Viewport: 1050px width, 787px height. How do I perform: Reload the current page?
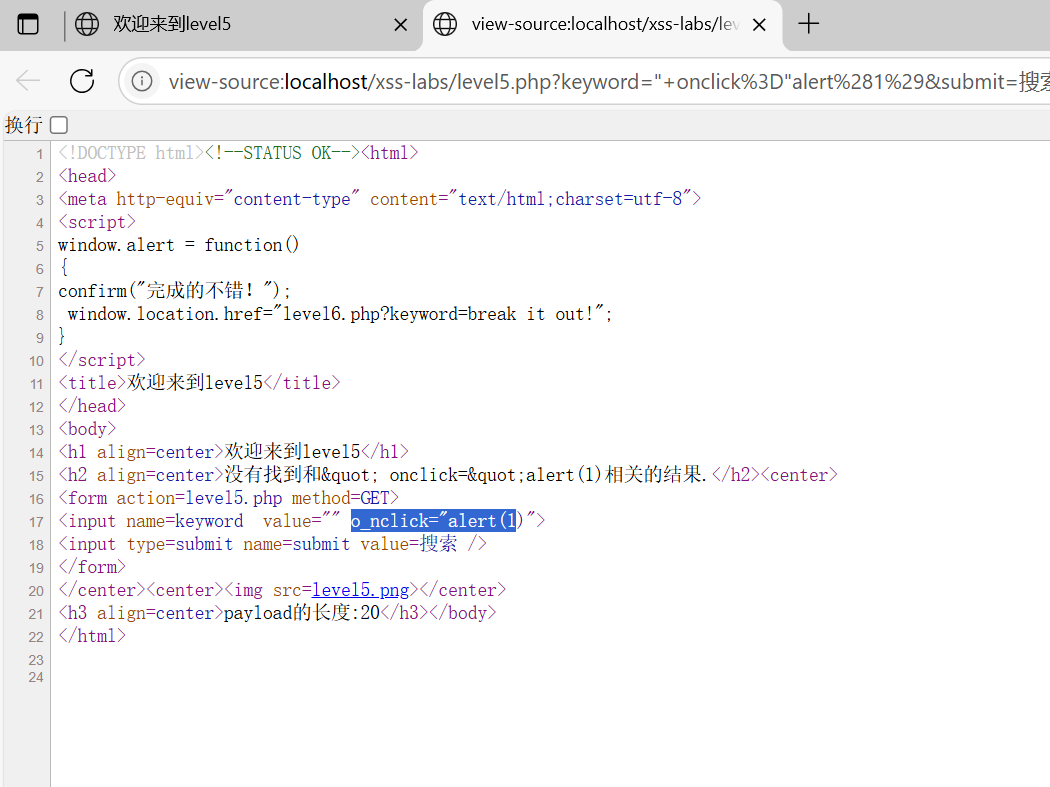pos(82,81)
